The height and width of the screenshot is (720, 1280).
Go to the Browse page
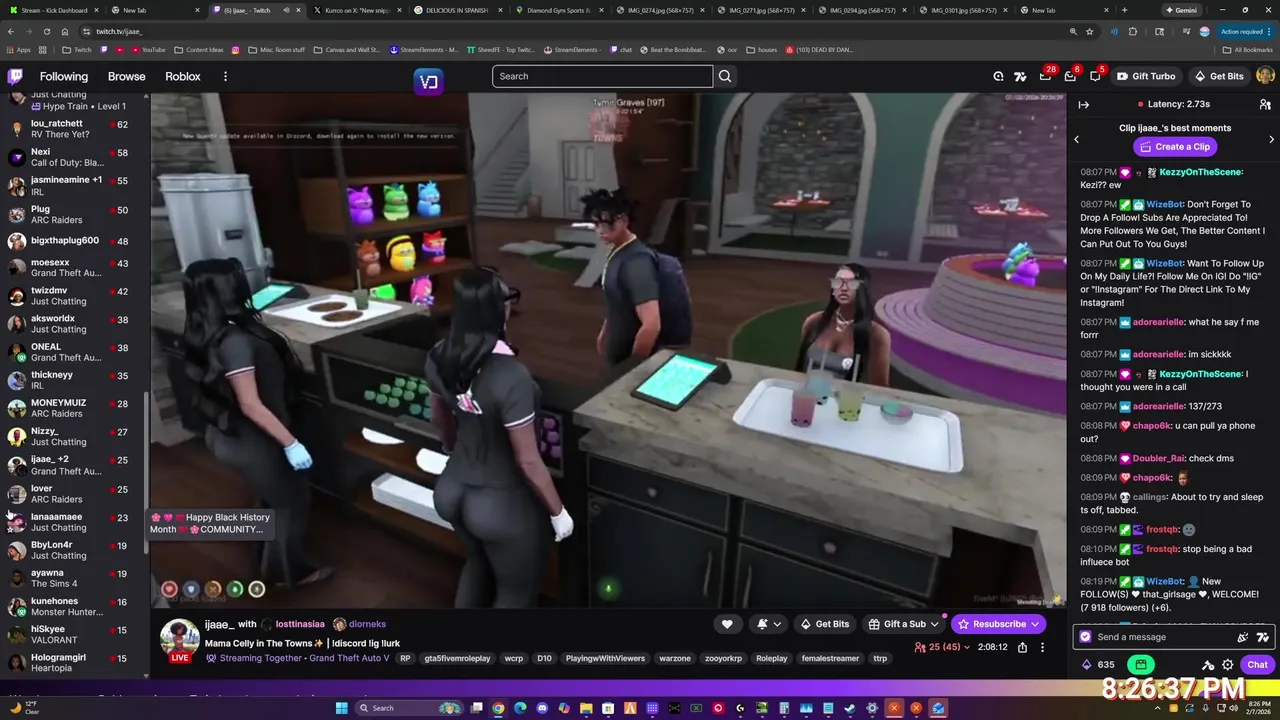(127, 76)
